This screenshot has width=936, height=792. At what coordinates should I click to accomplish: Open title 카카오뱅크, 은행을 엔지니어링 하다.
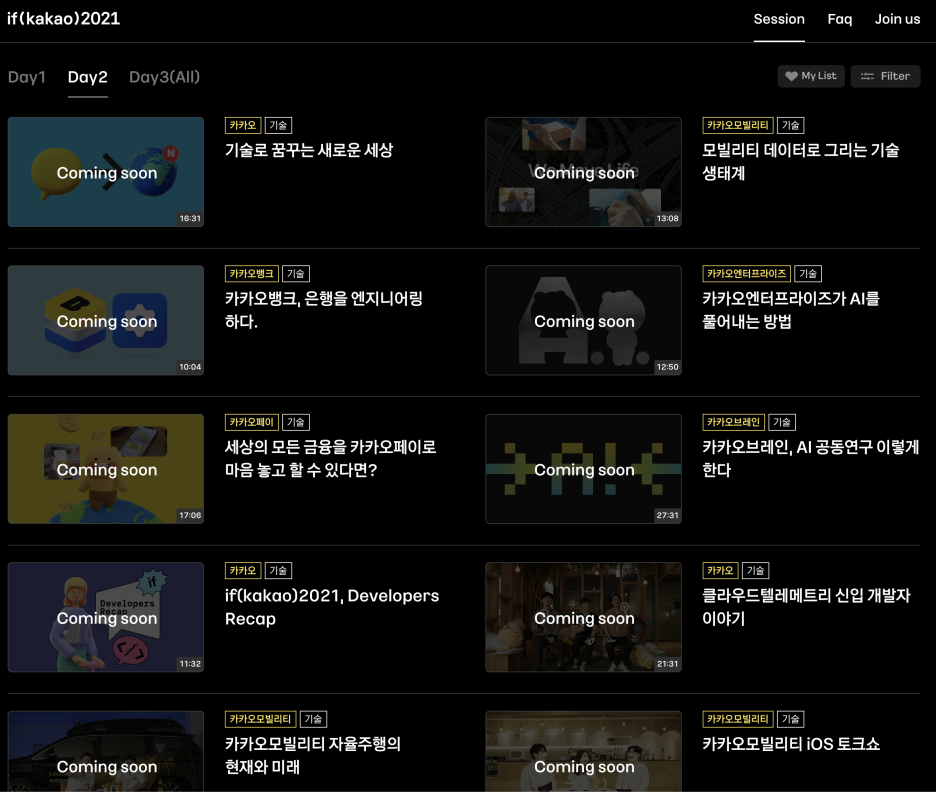click(324, 310)
